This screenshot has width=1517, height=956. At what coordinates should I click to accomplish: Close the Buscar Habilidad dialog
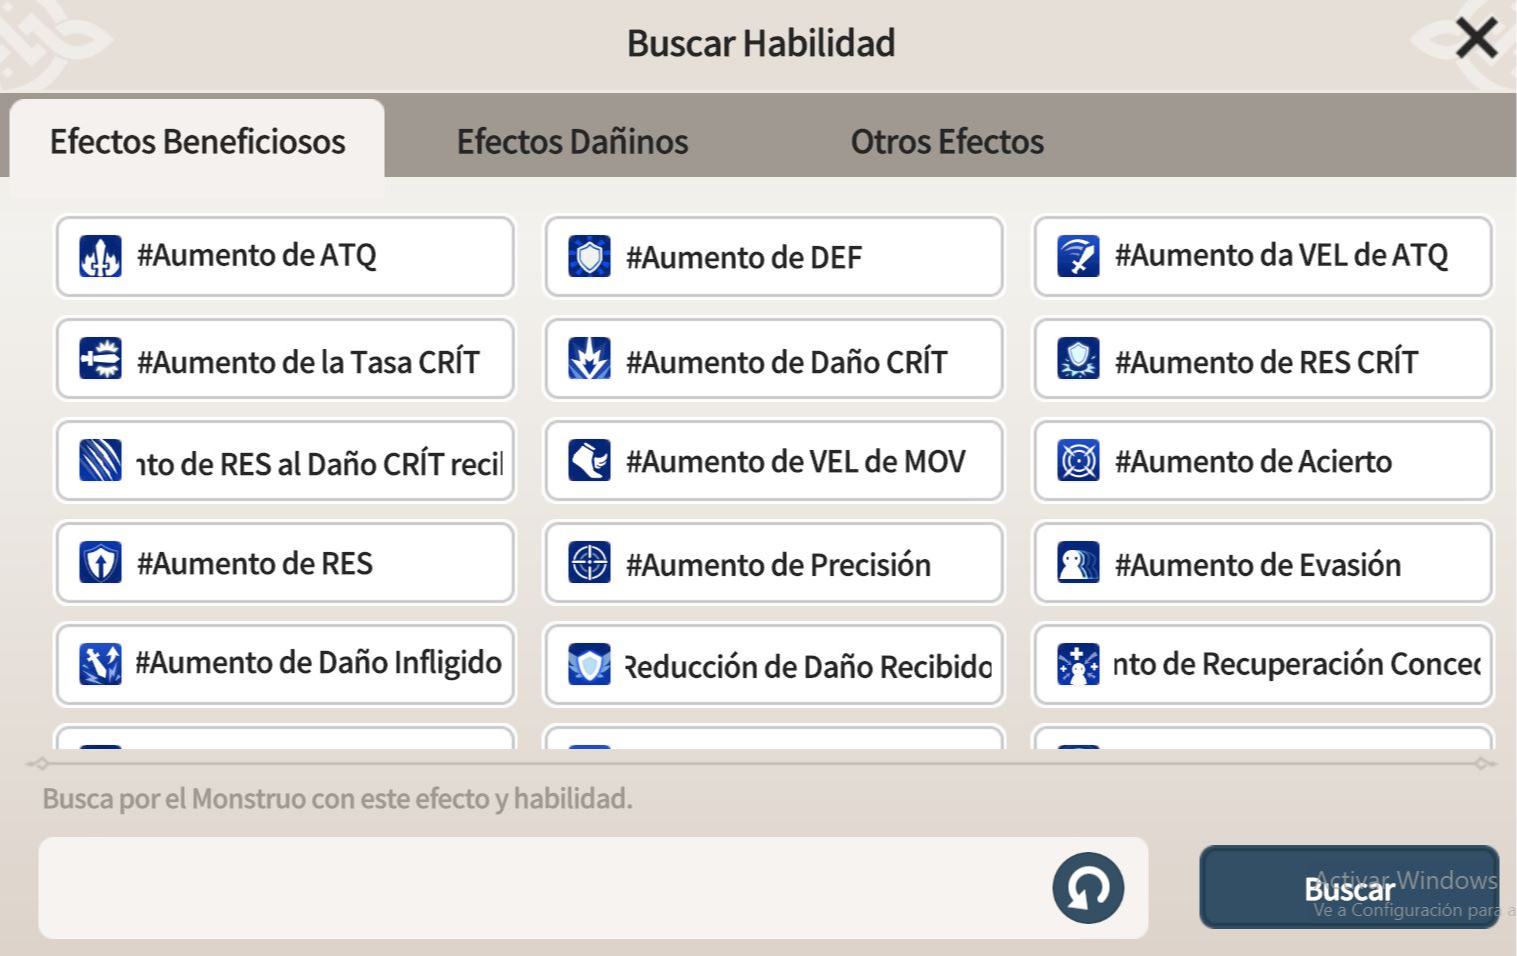1476,39
